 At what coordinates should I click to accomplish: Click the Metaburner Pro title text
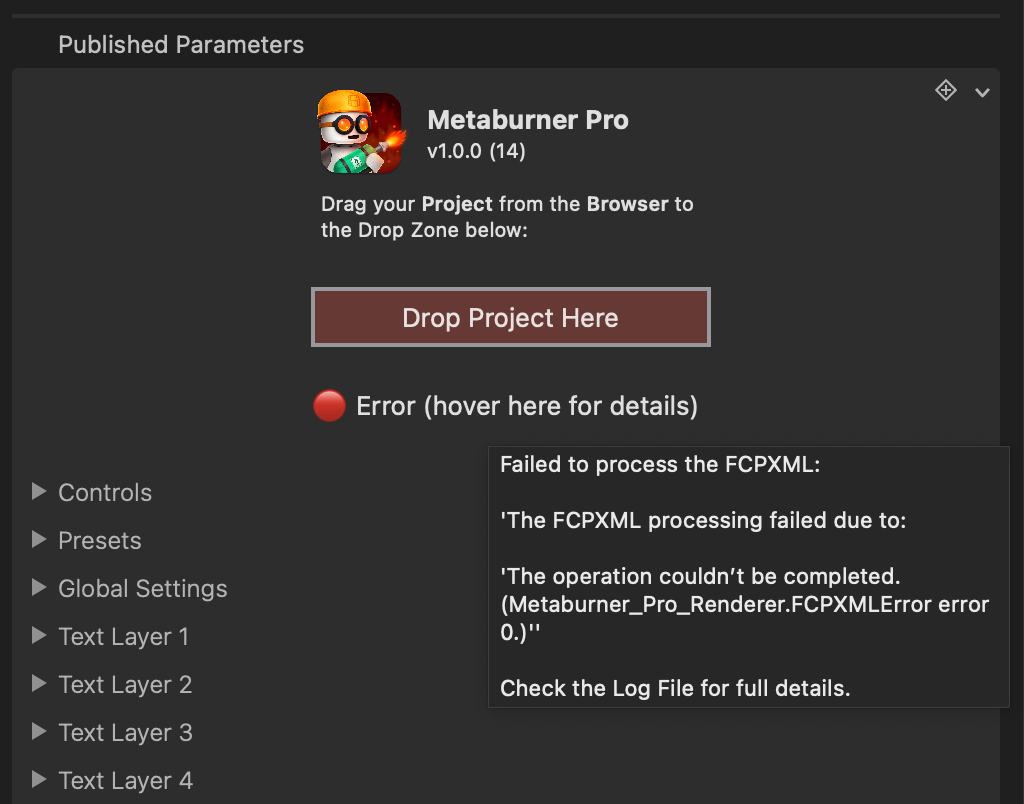[x=528, y=120]
